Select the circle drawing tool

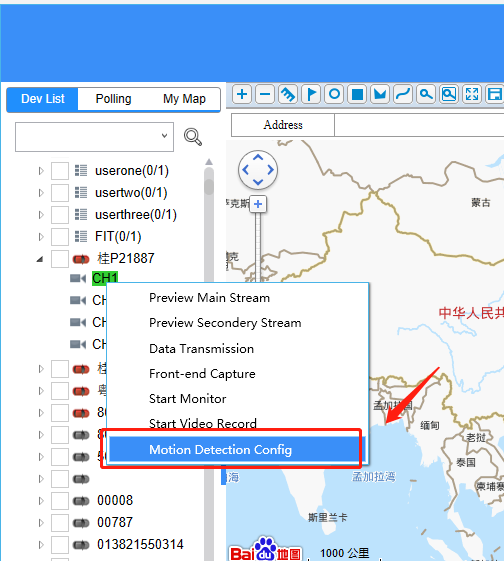point(334,94)
